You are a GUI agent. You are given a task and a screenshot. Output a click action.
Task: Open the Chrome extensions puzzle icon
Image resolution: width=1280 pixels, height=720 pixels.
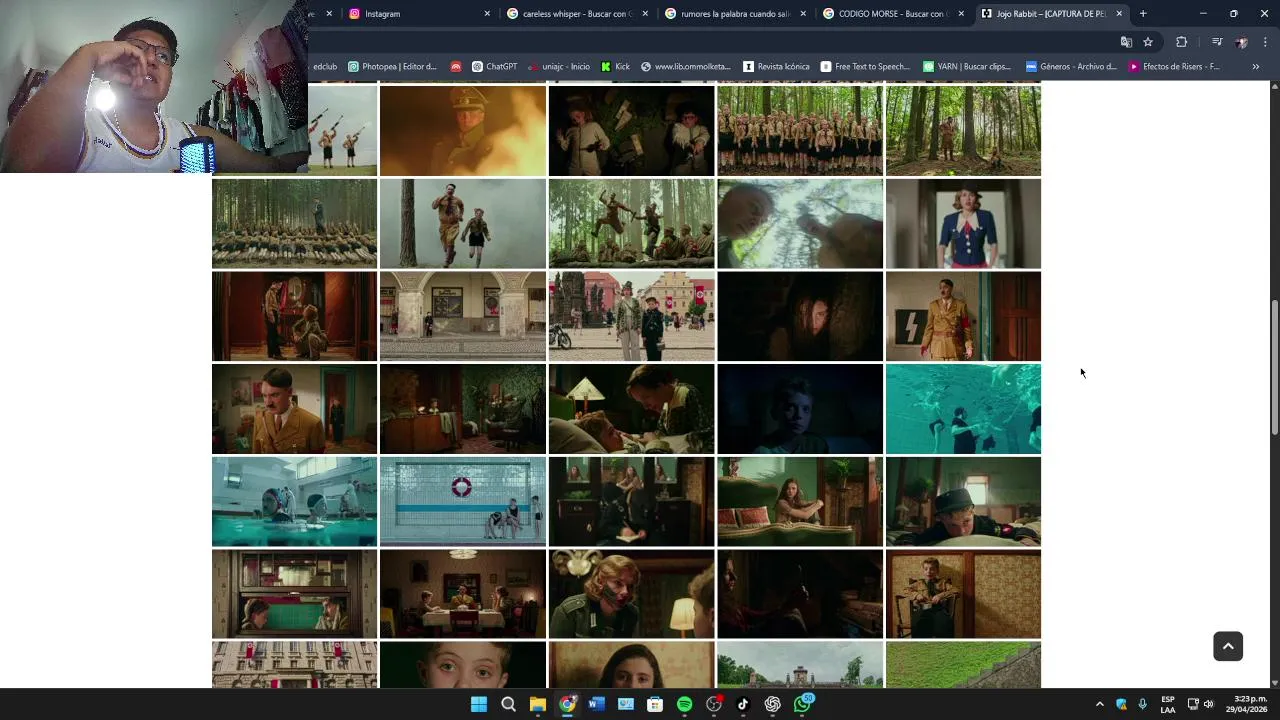[1181, 42]
